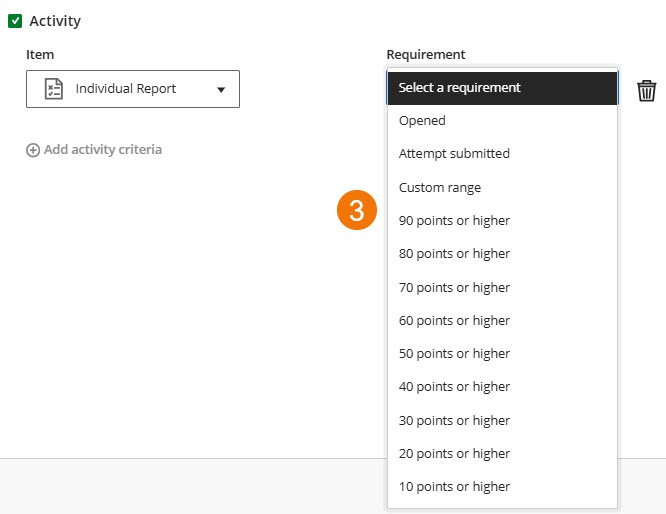Choose 40 points or higher
The image size is (666, 514).
coord(454,387)
